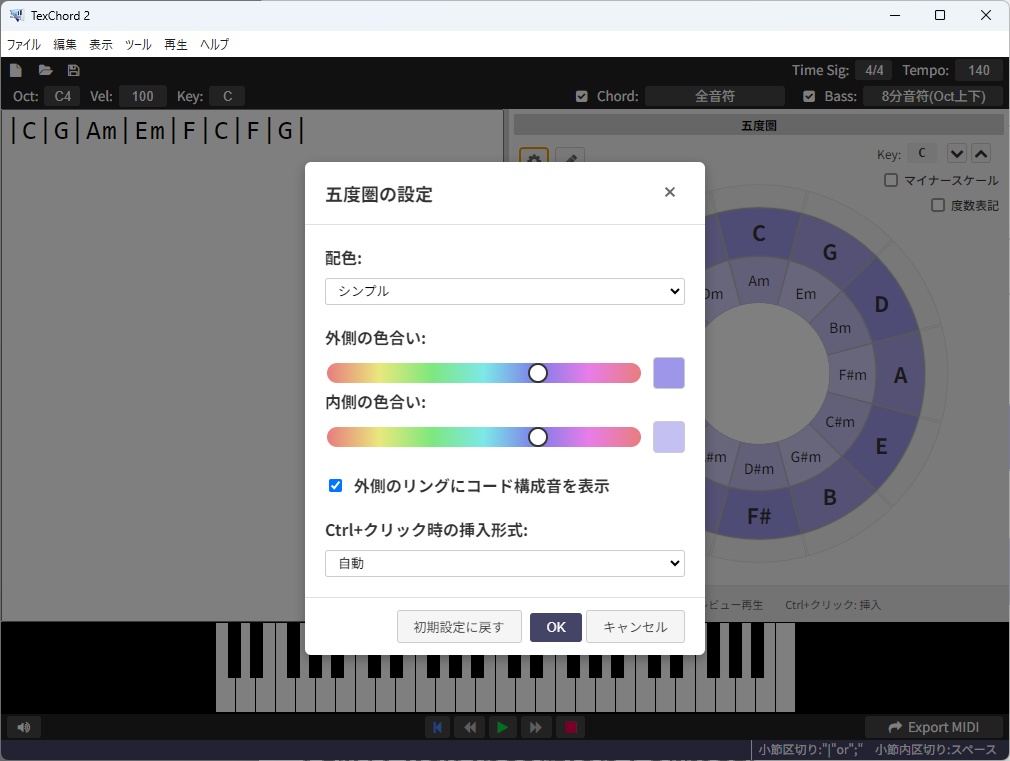Click the green play button
The width and height of the screenshot is (1010, 761).
(x=502, y=727)
